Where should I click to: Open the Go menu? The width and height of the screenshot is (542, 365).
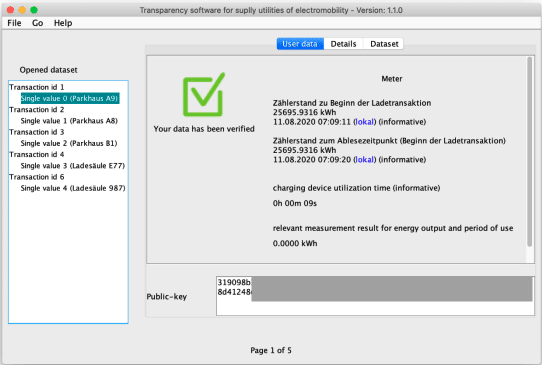tap(37, 23)
